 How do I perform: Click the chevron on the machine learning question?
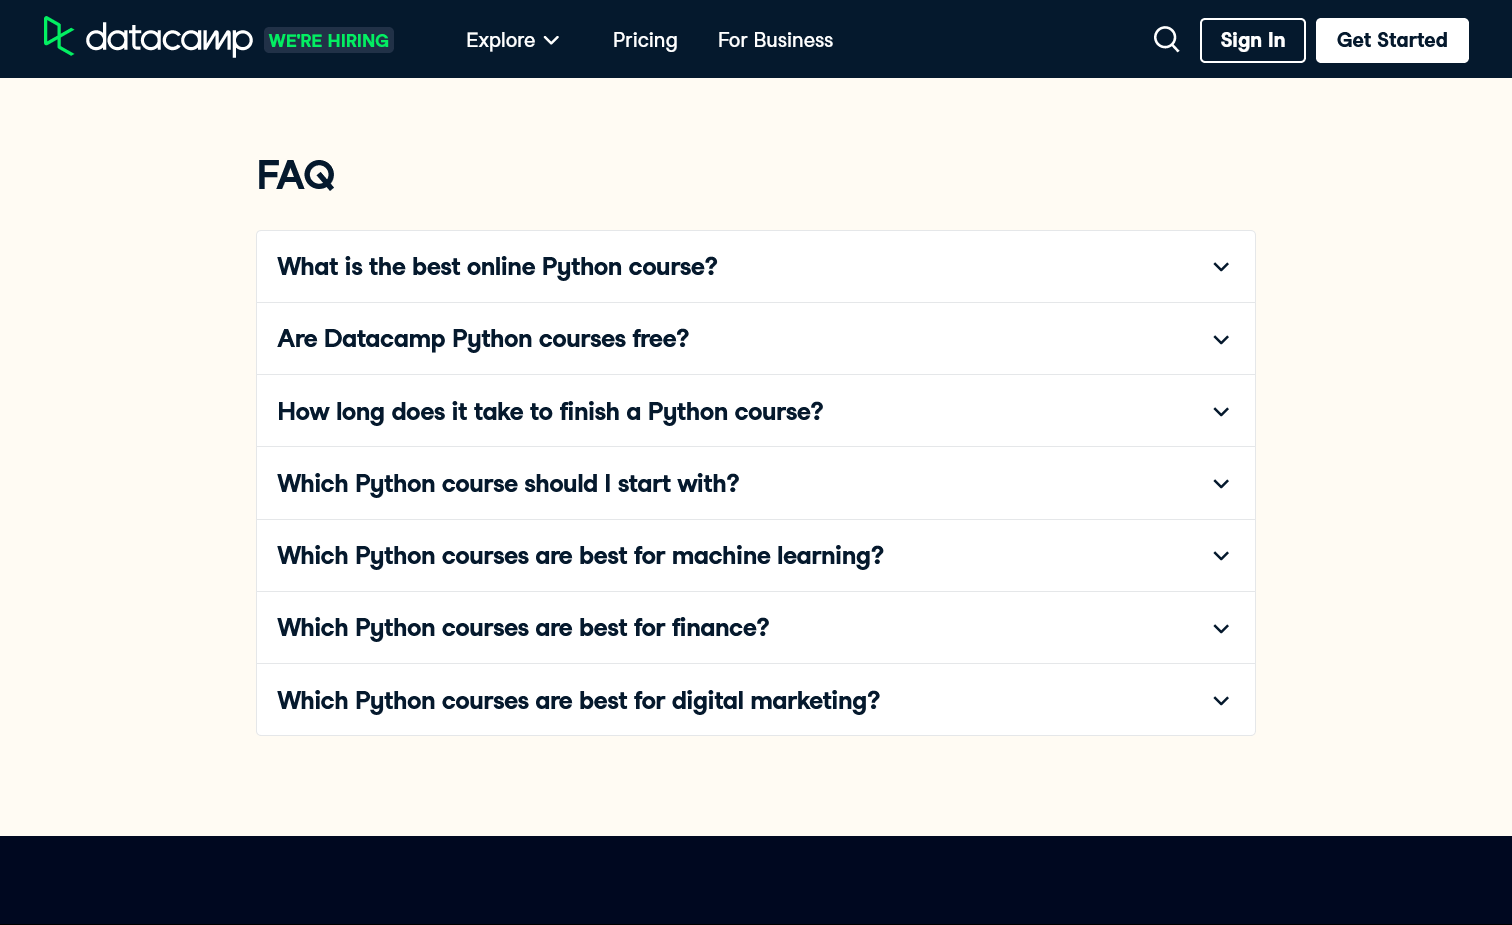[1221, 556]
